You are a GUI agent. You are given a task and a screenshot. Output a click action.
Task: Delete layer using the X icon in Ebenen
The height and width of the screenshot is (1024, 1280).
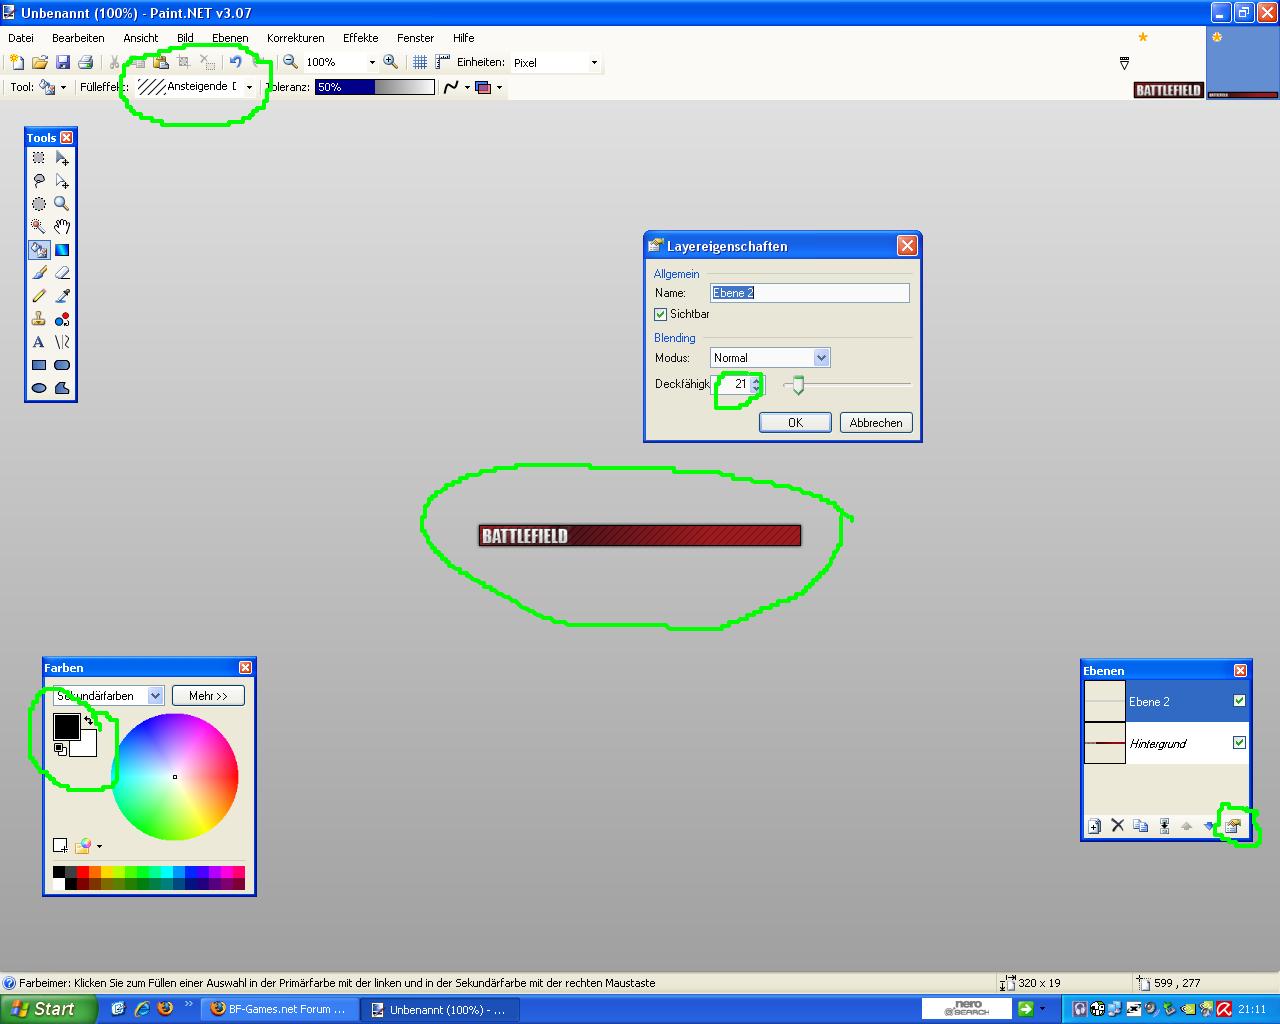1118,826
